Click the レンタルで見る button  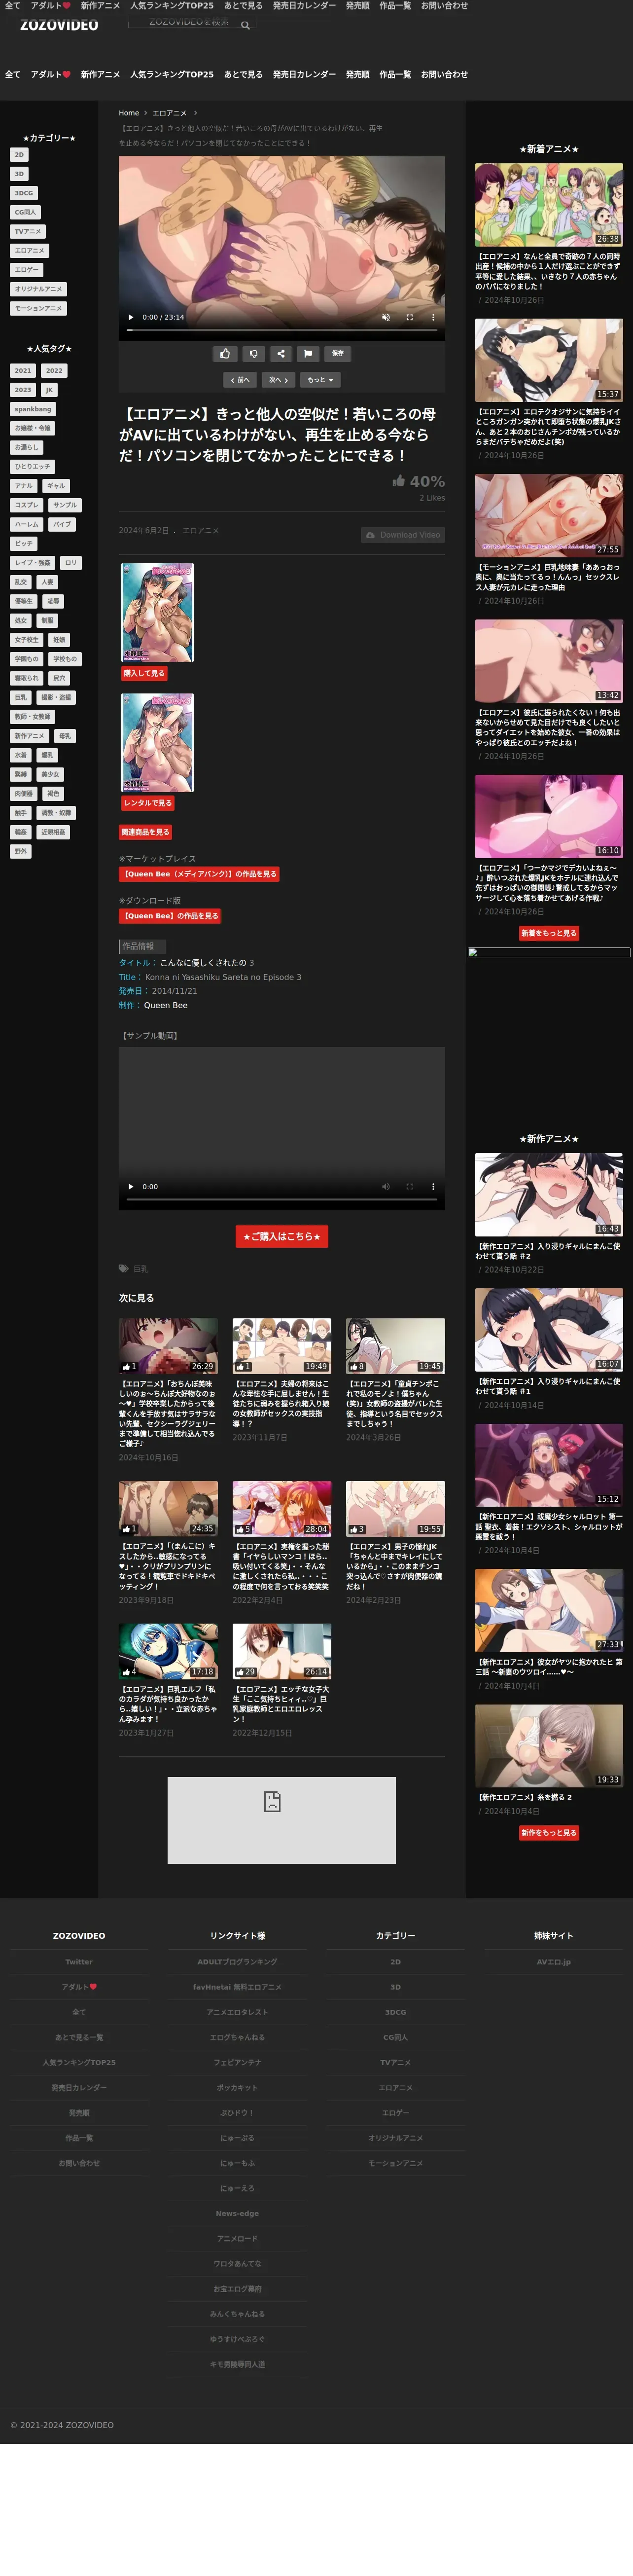148,803
